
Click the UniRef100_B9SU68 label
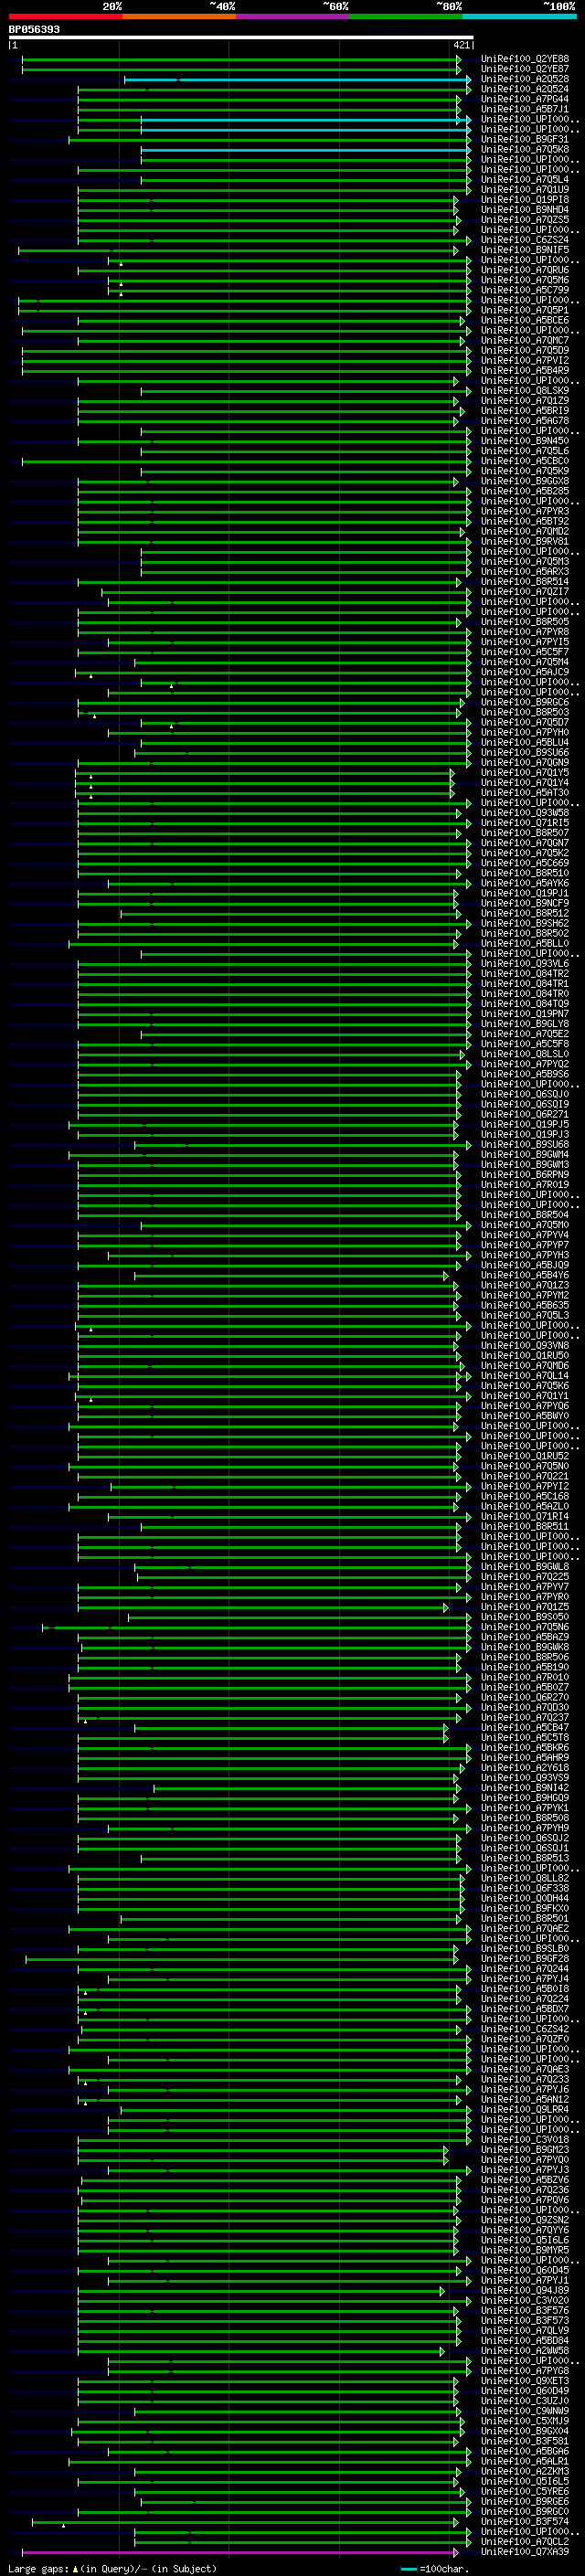pyautogui.click(x=525, y=1145)
